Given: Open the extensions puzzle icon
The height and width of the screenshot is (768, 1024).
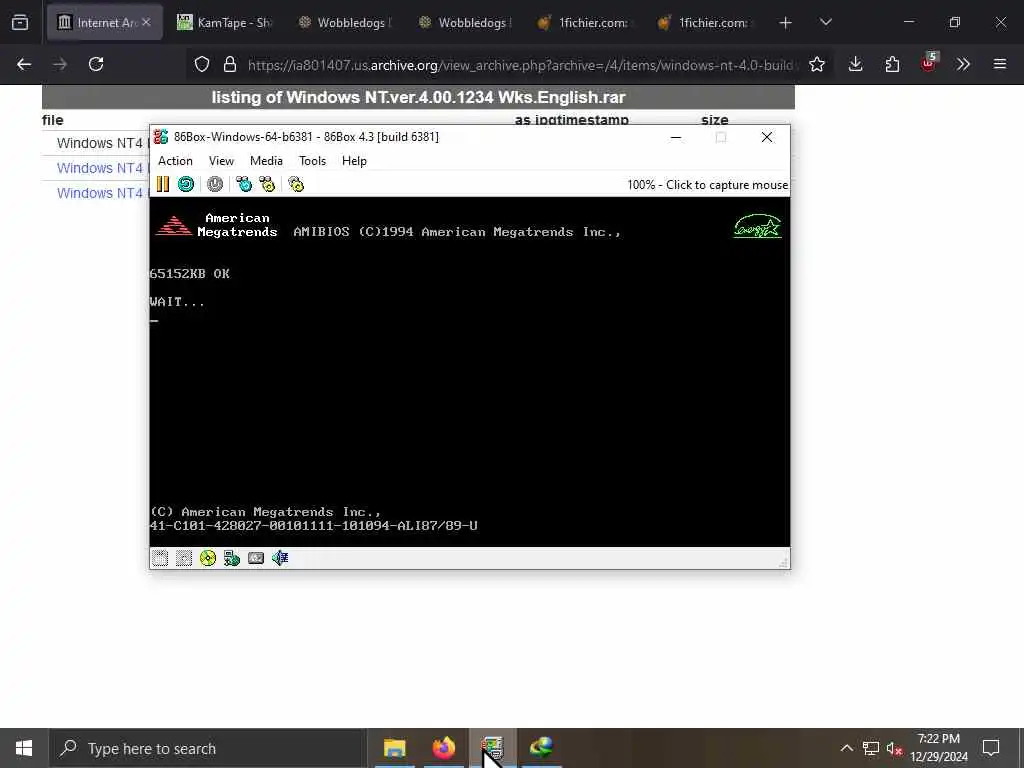Looking at the screenshot, I should 892,64.
